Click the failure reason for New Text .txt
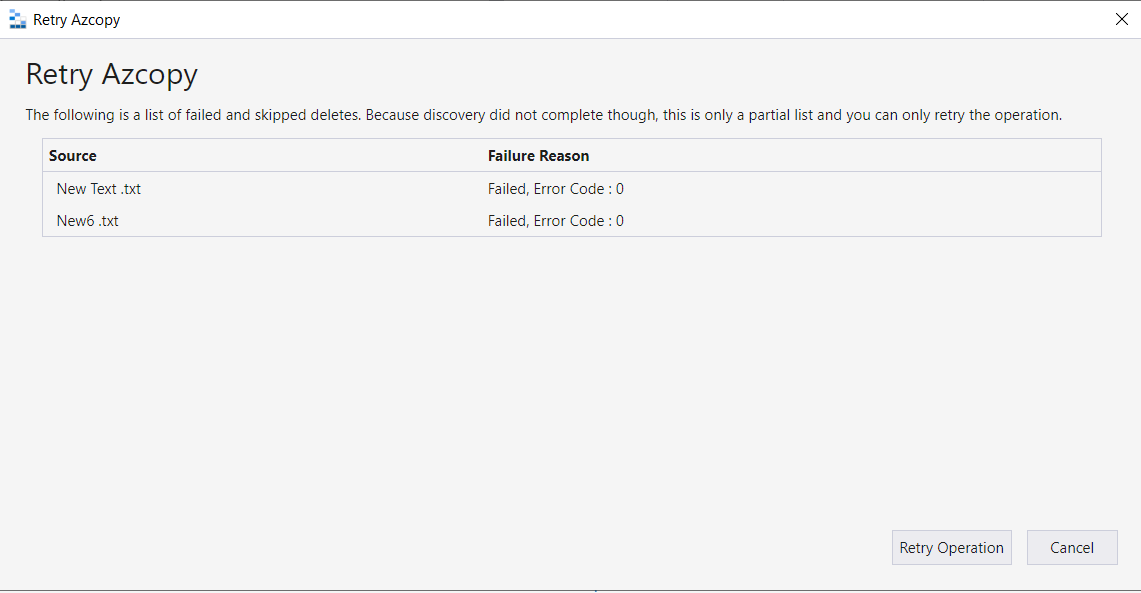Viewport: 1141px width, 593px height. (x=554, y=188)
